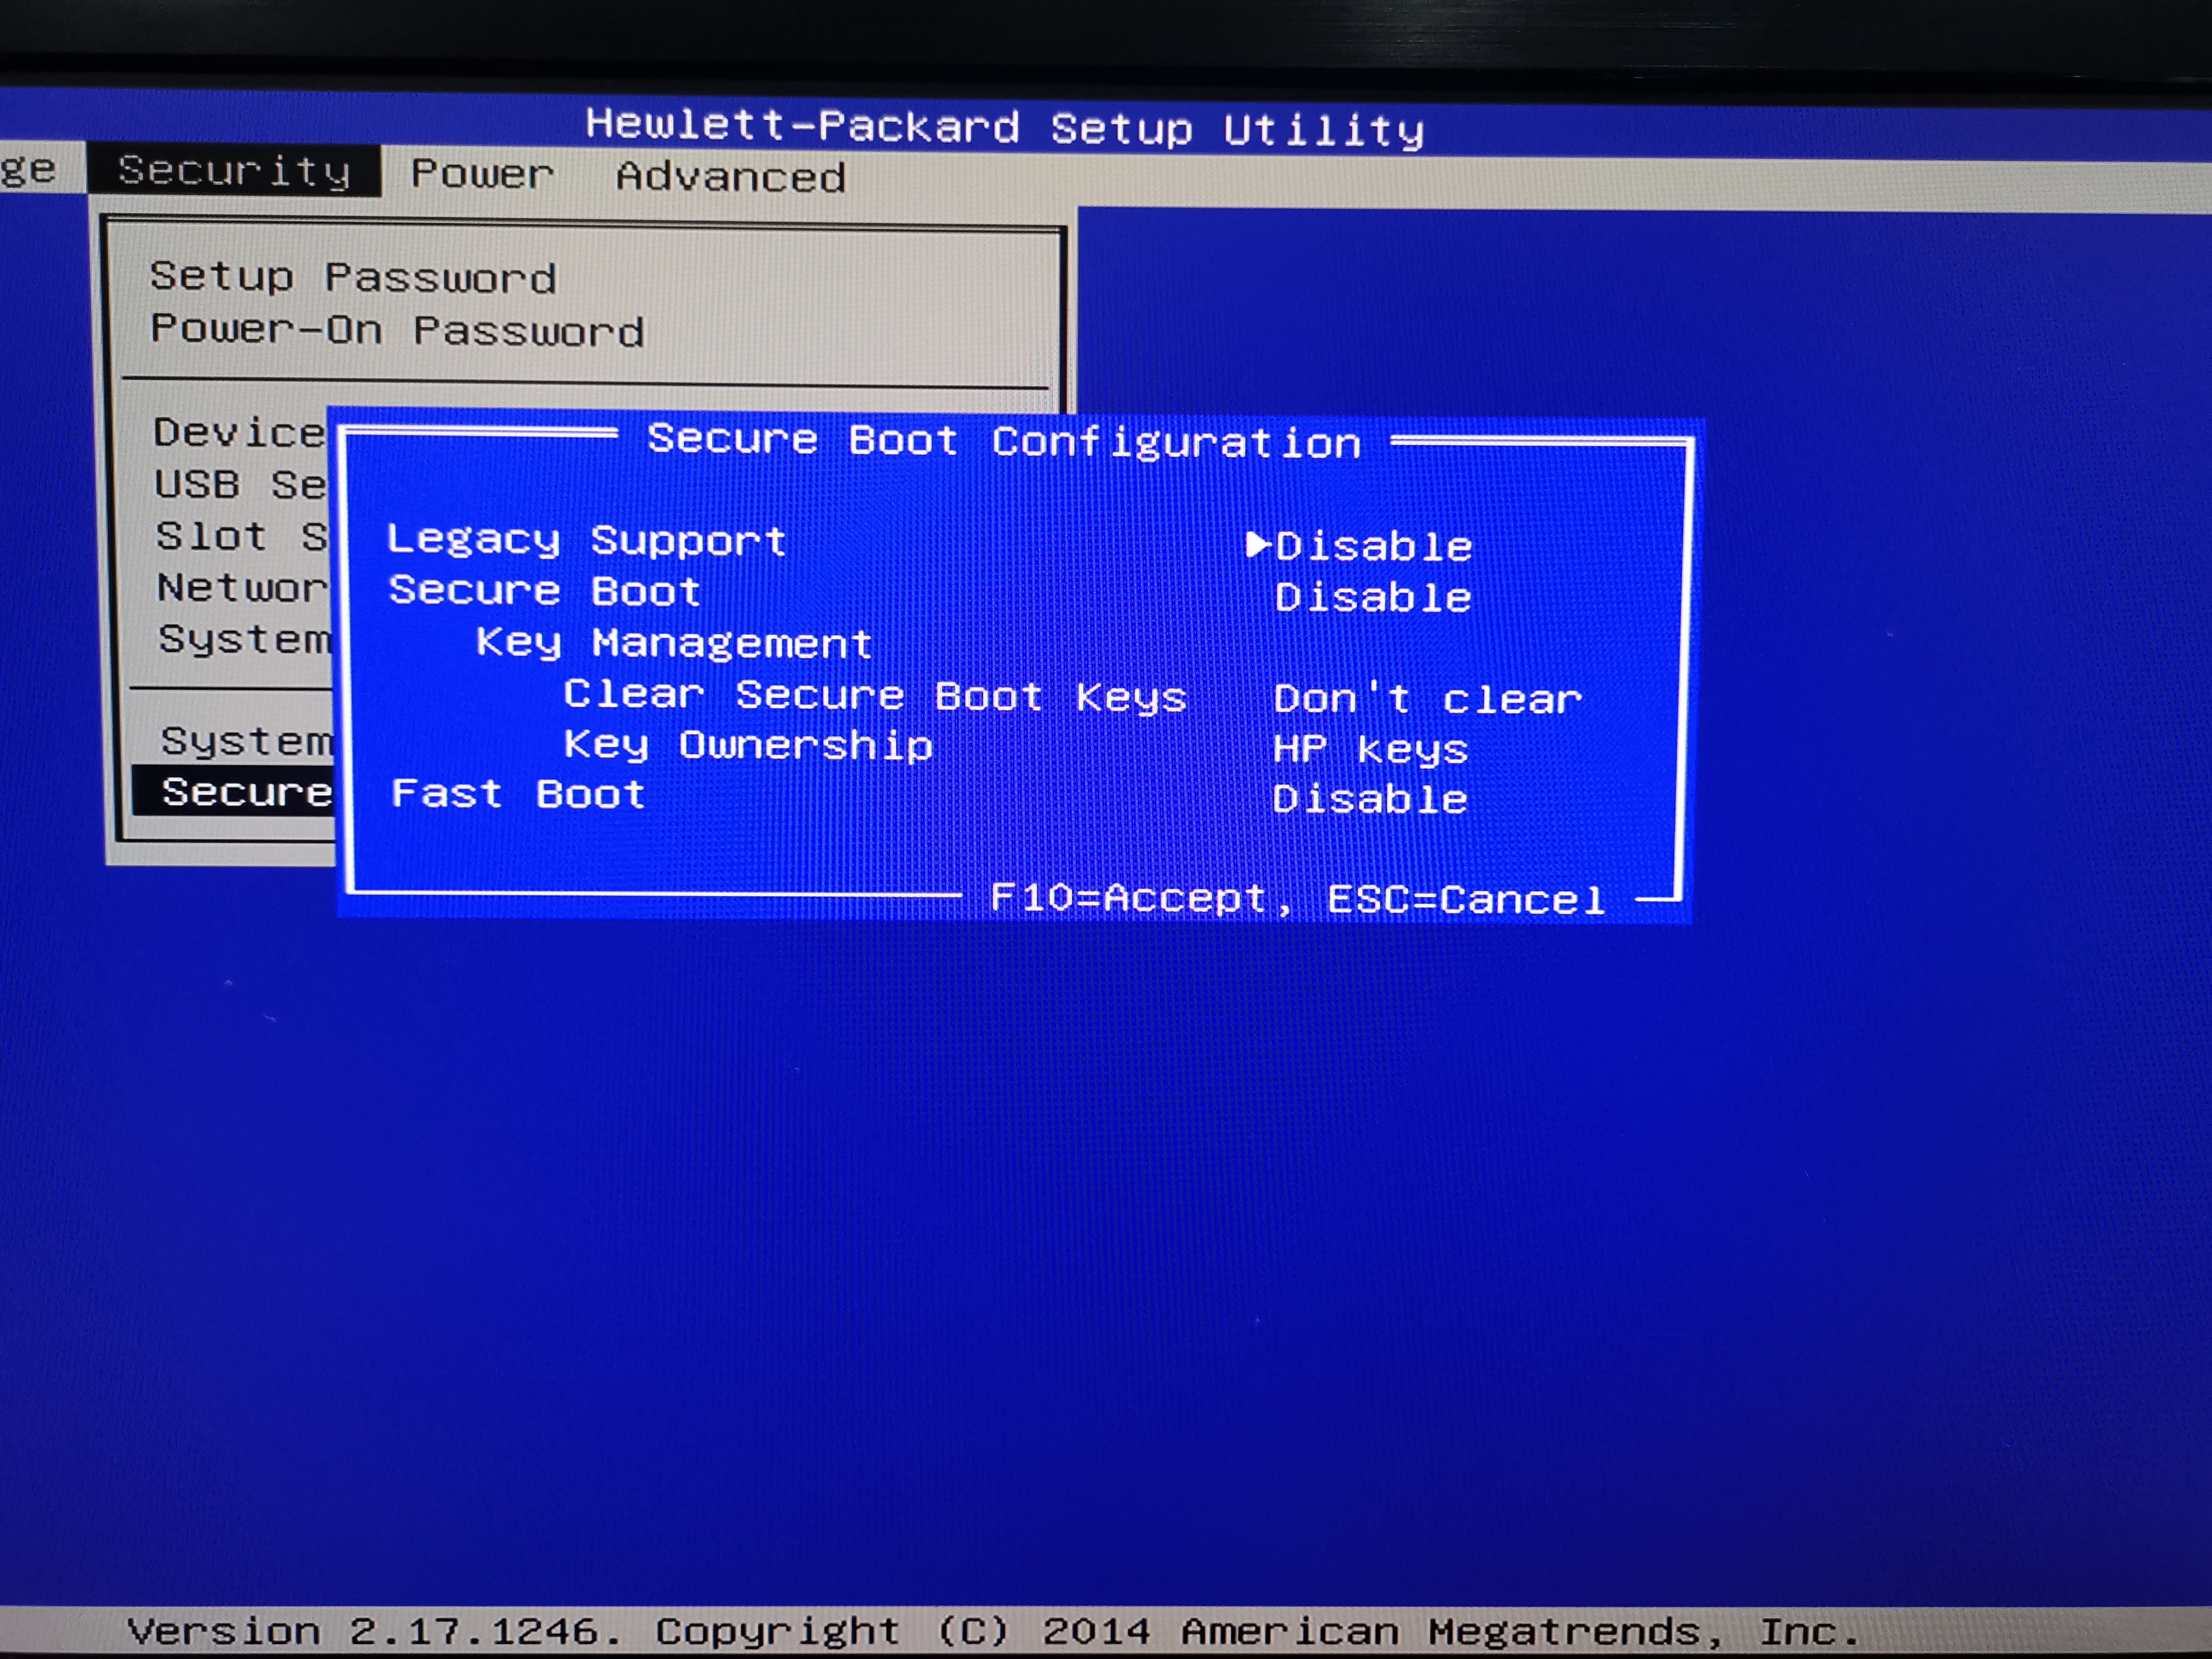The width and height of the screenshot is (2212, 1659).
Task: Select the Secure Boot label
Action: pyautogui.click(x=544, y=591)
